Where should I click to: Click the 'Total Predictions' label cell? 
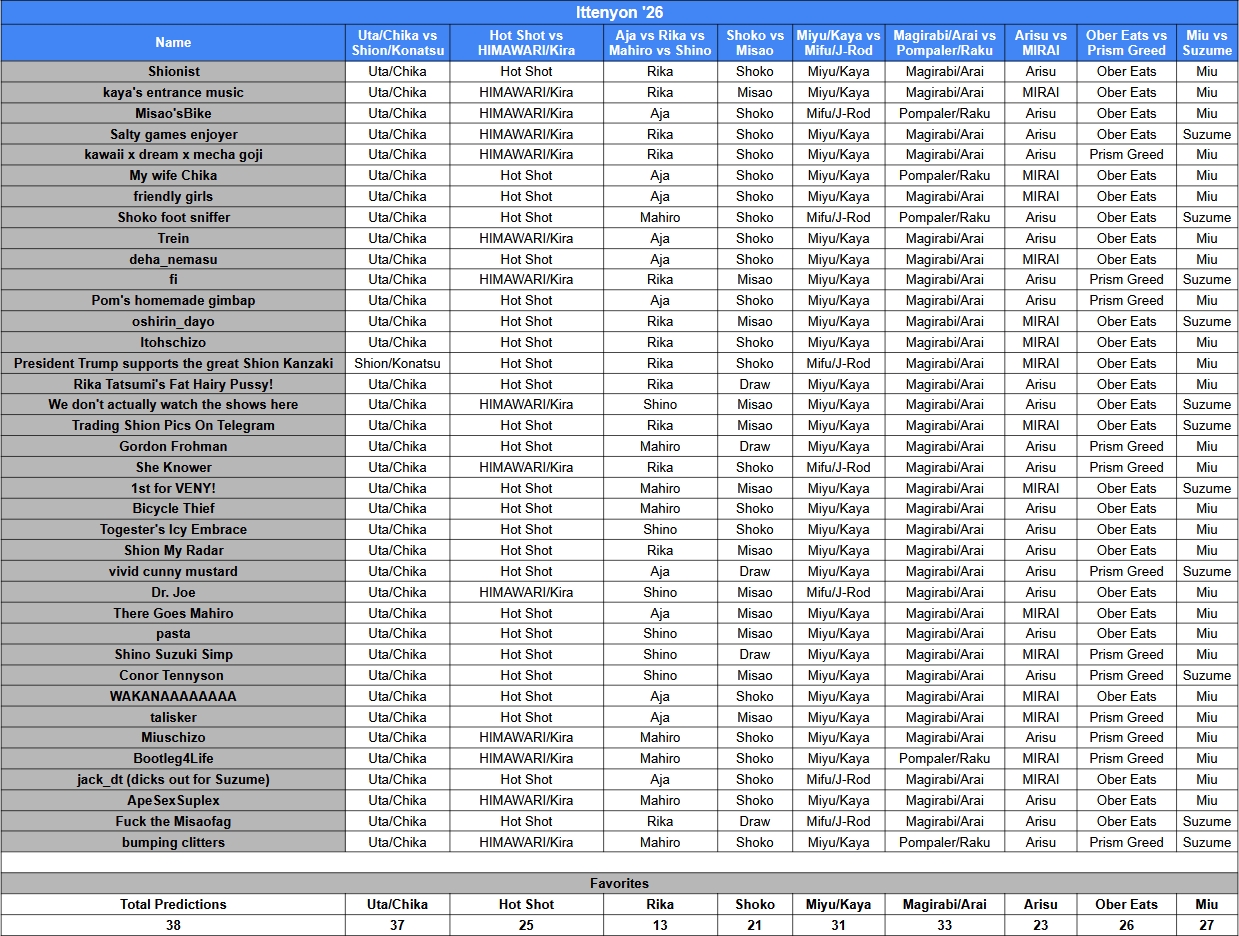click(173, 905)
